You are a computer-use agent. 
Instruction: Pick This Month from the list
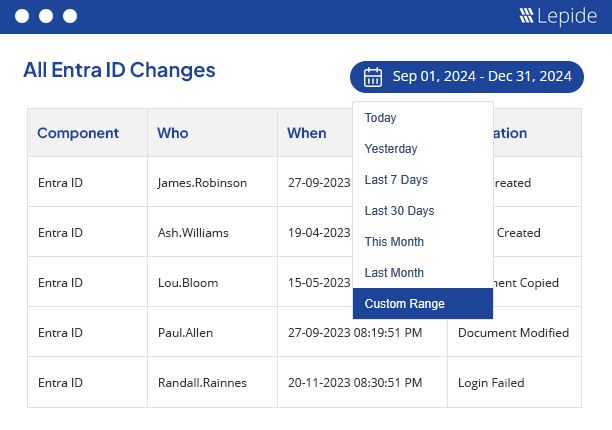tap(423, 242)
